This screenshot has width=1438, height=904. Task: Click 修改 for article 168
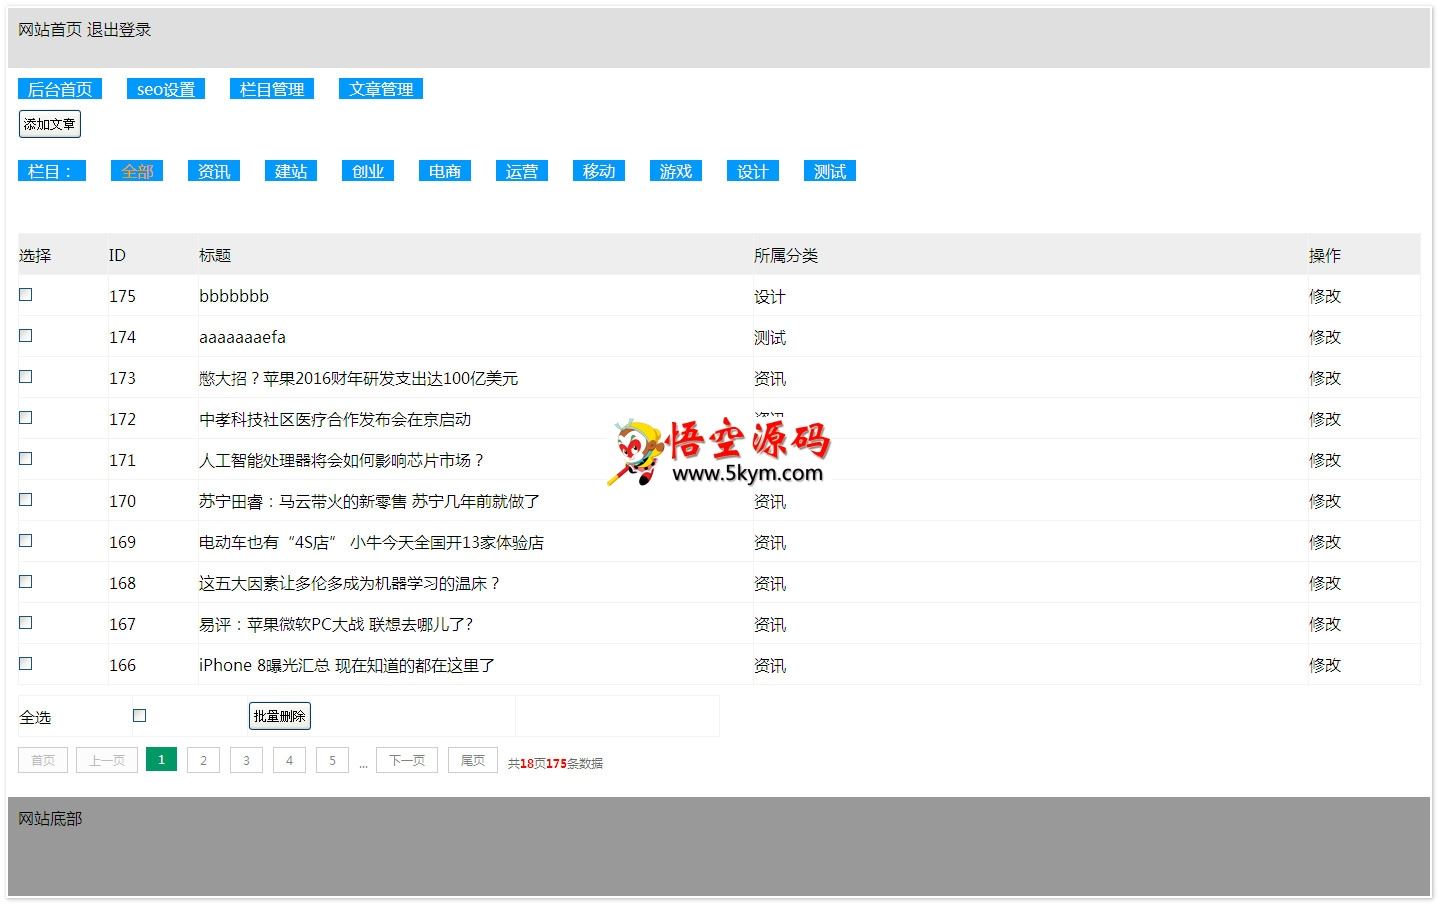pos(1325,583)
